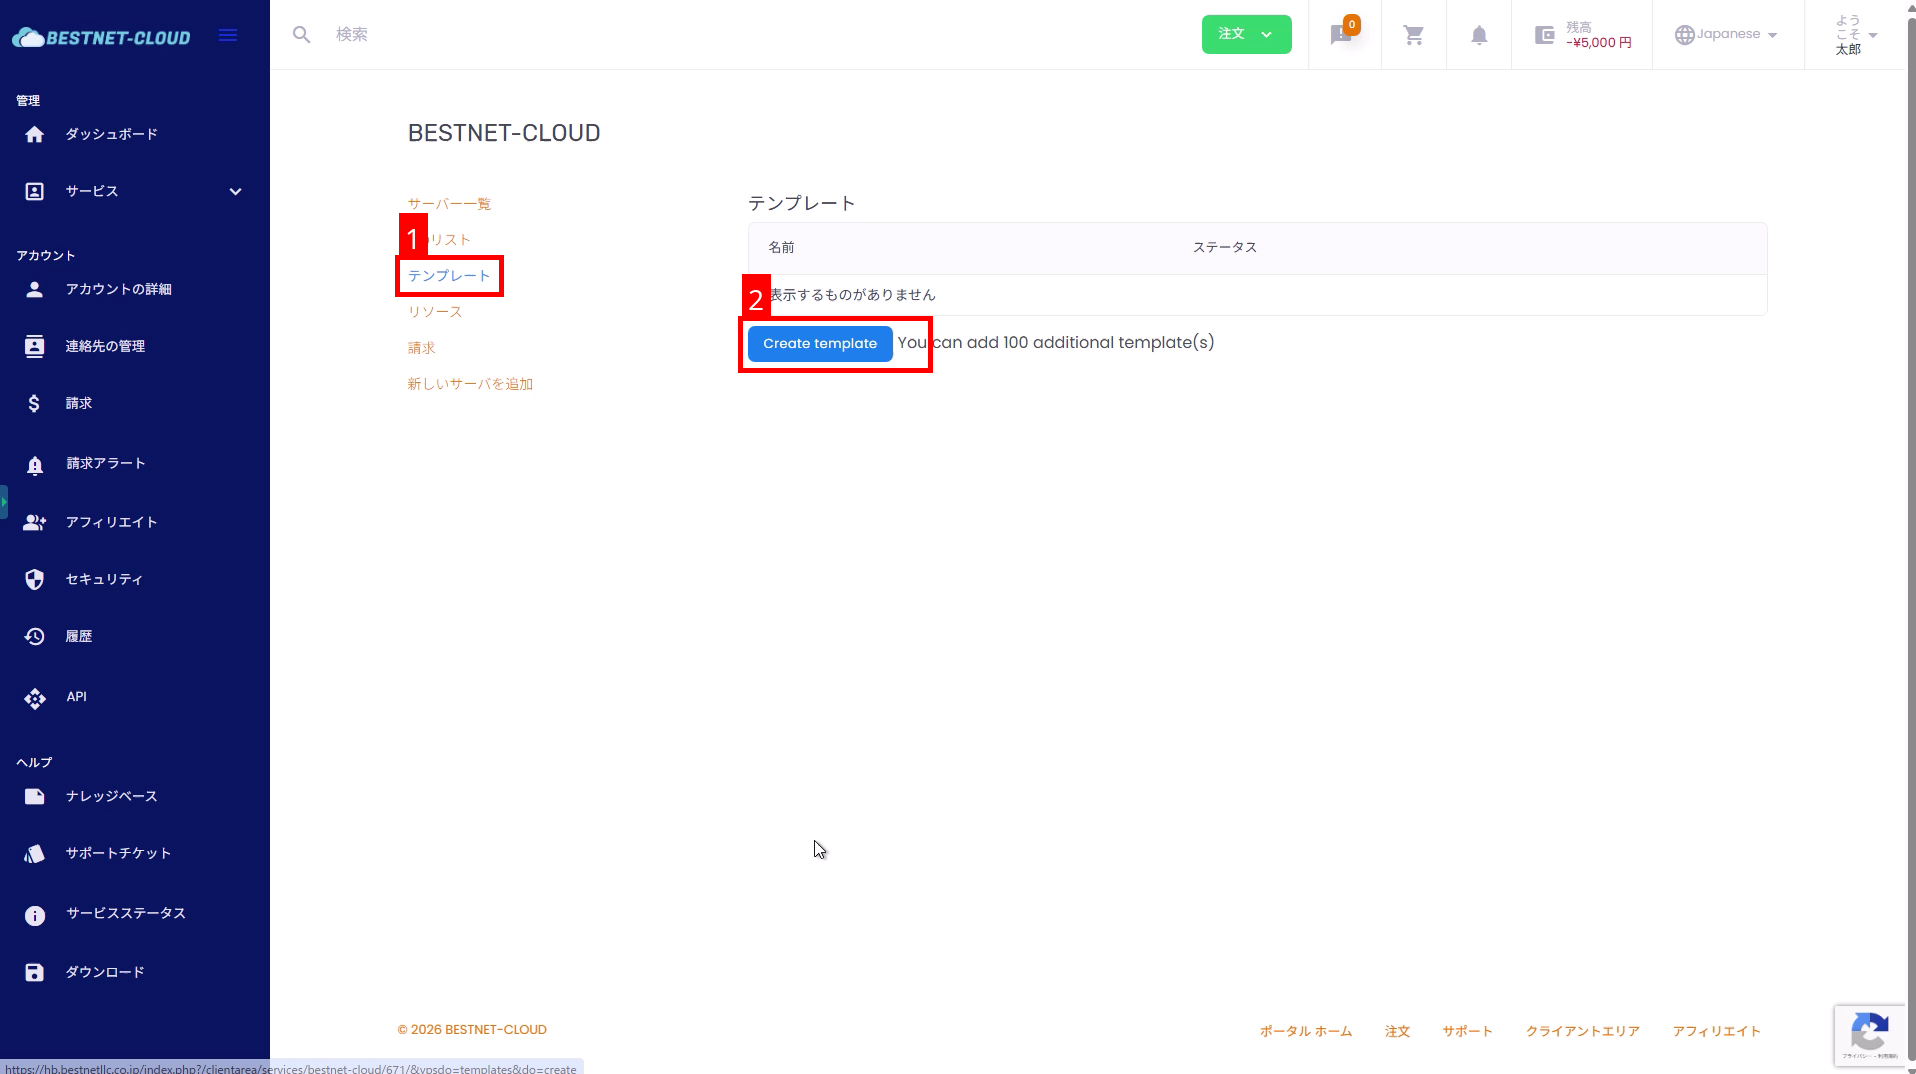Click the search magnifier icon

[x=301, y=35]
